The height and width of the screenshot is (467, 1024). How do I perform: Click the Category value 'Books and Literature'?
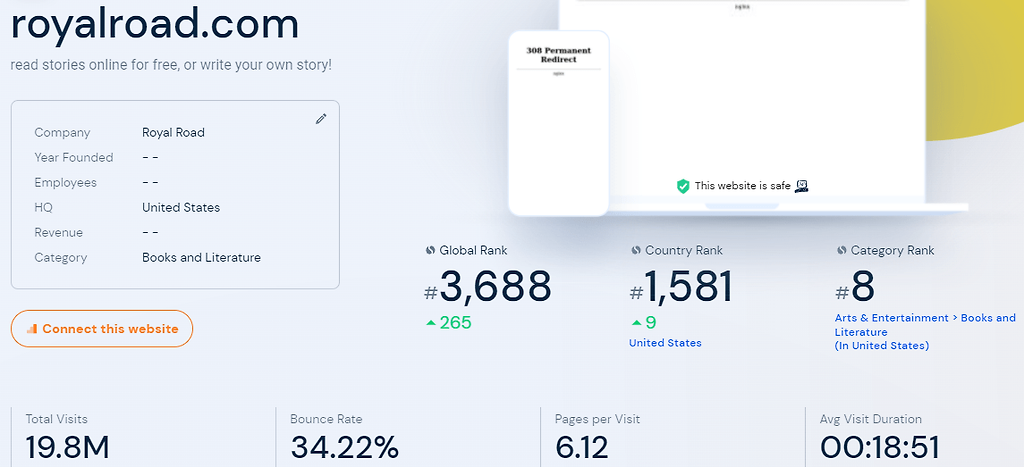pos(201,258)
